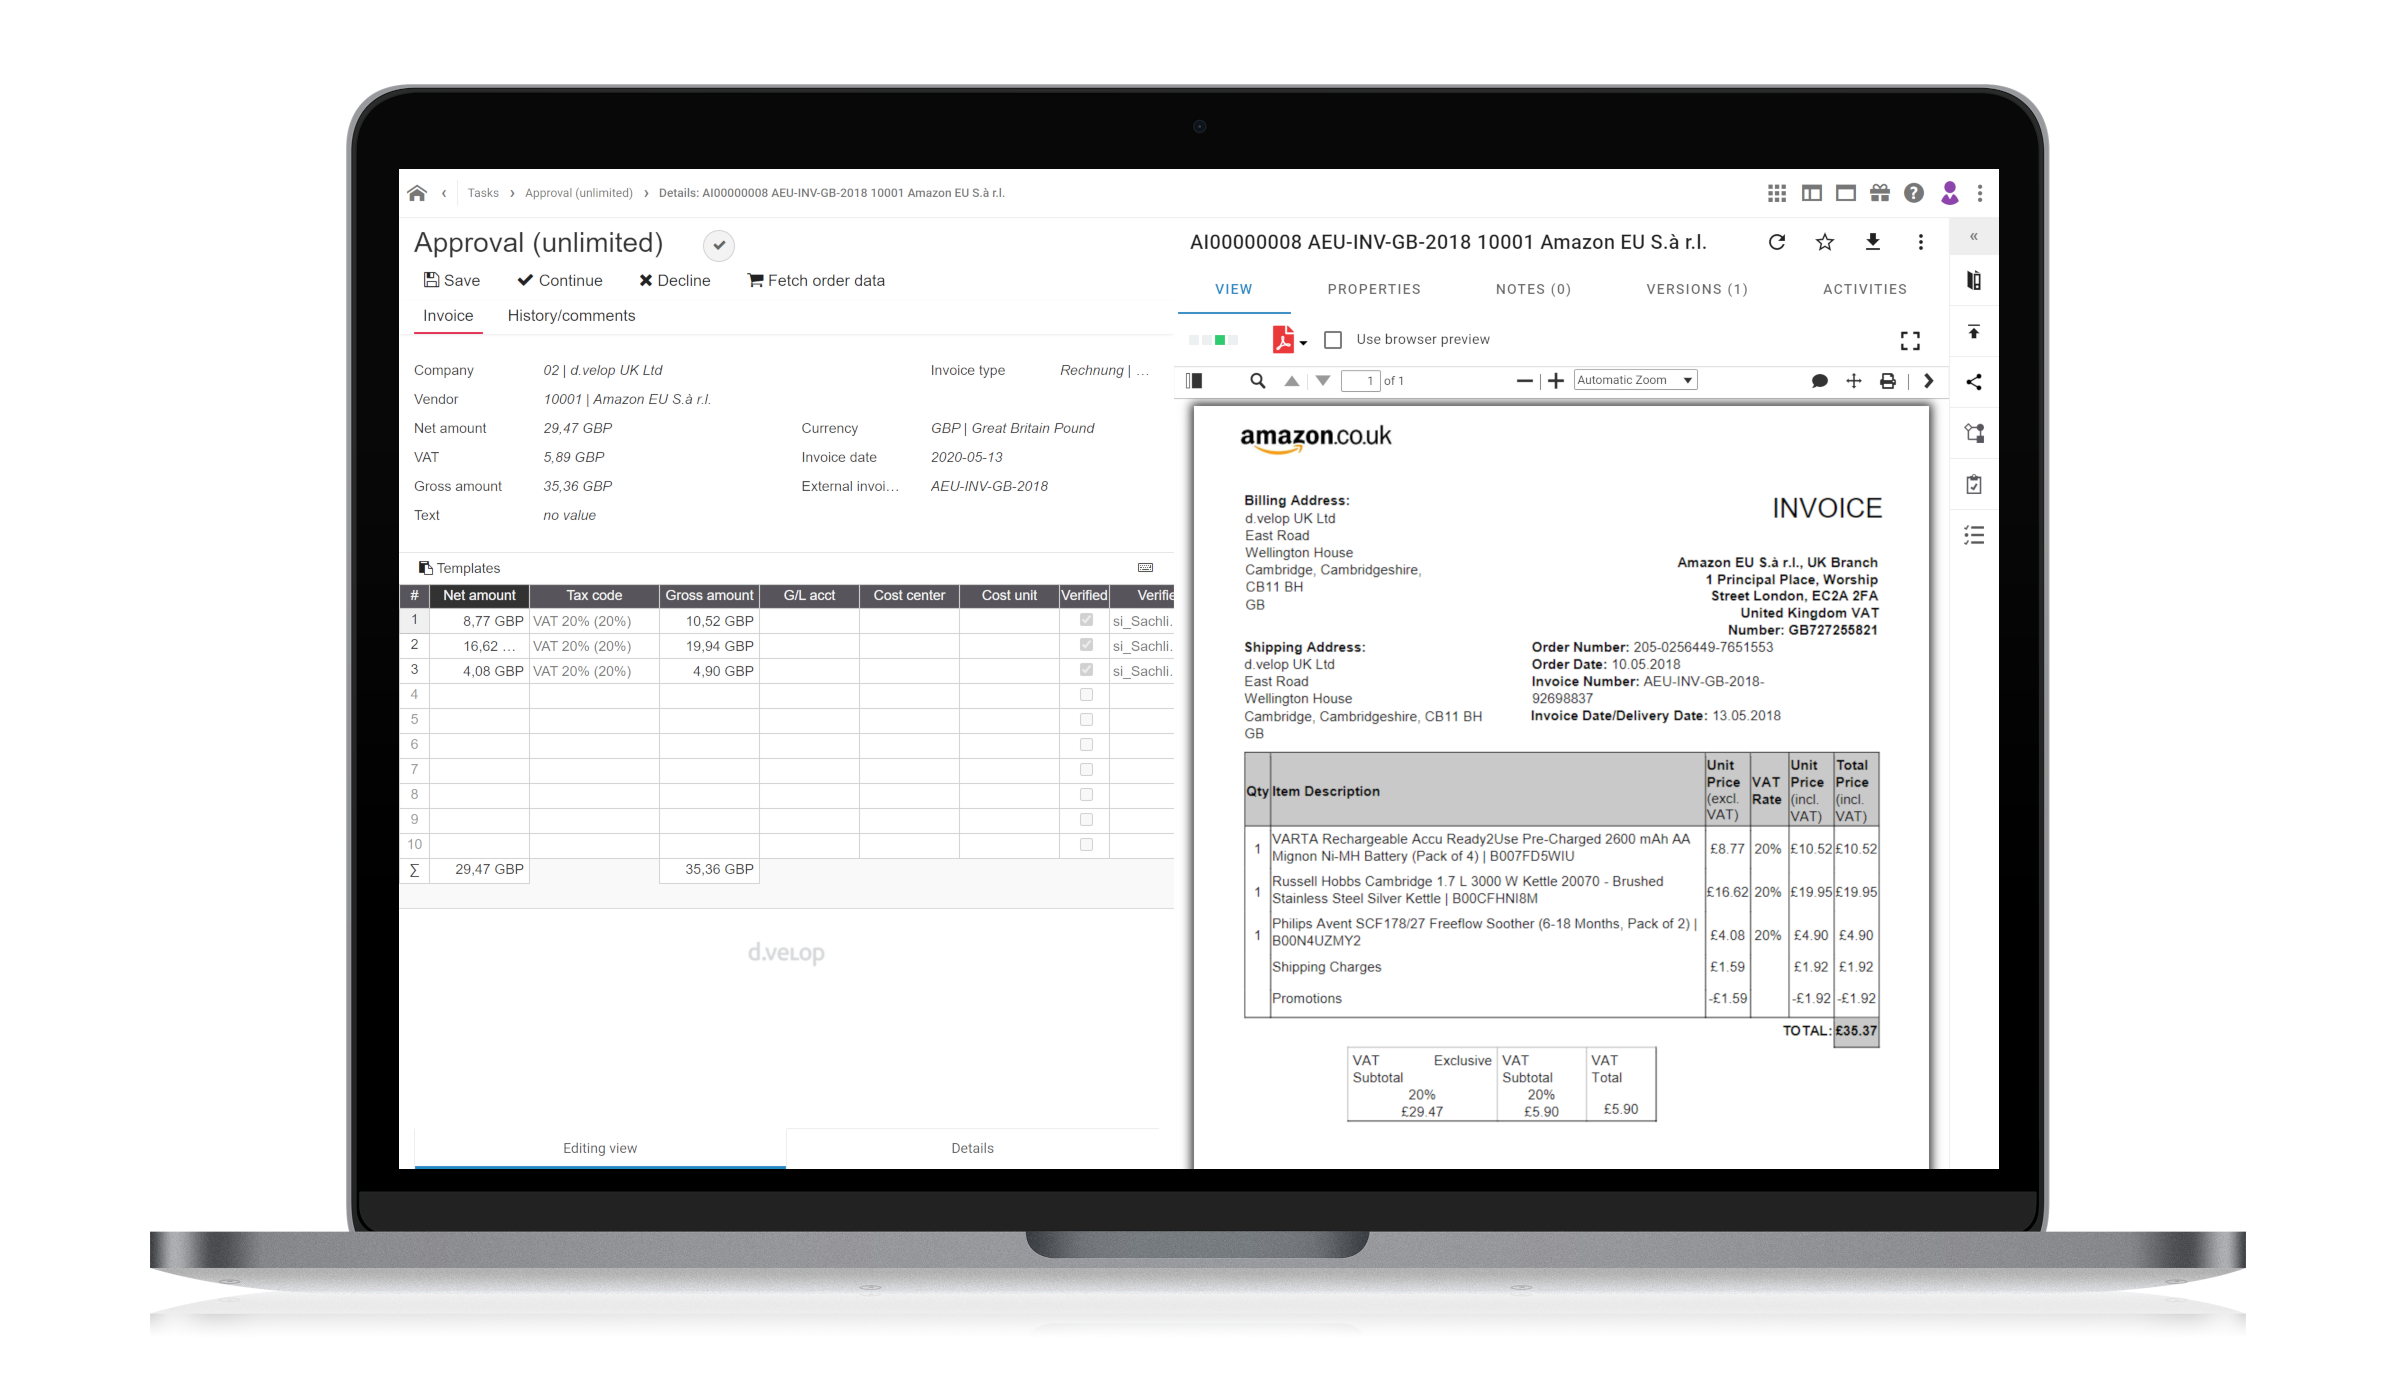Add a comment annotation to the PDF
Screen dimensions: 2395x1377
tap(1820, 380)
